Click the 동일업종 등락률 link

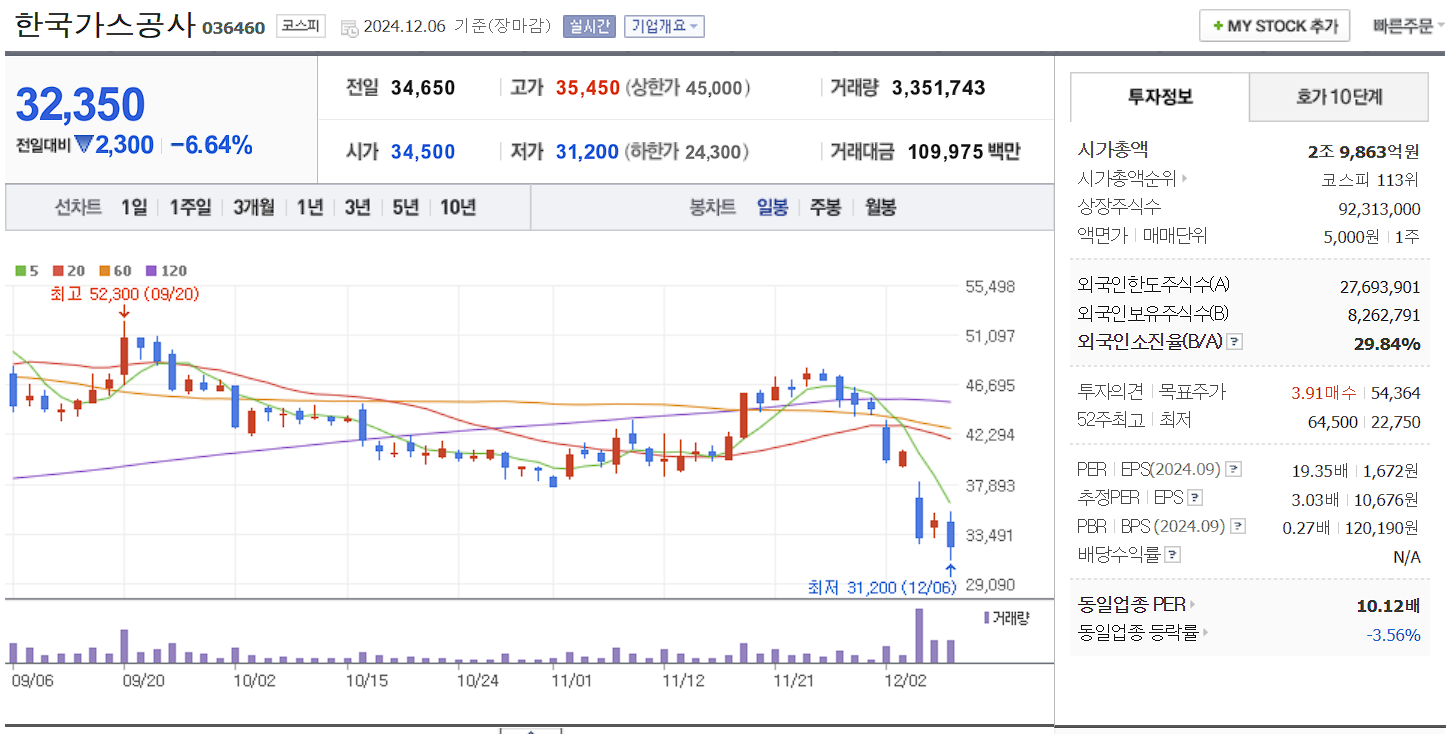[x=1138, y=633]
